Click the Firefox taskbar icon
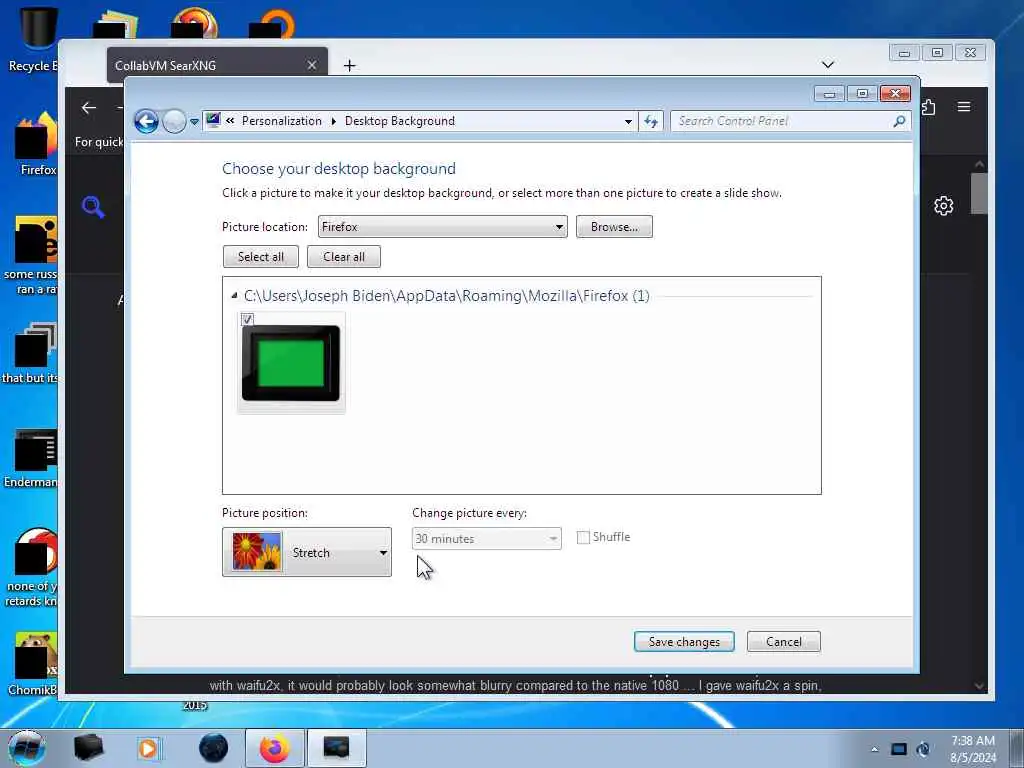 [274, 748]
